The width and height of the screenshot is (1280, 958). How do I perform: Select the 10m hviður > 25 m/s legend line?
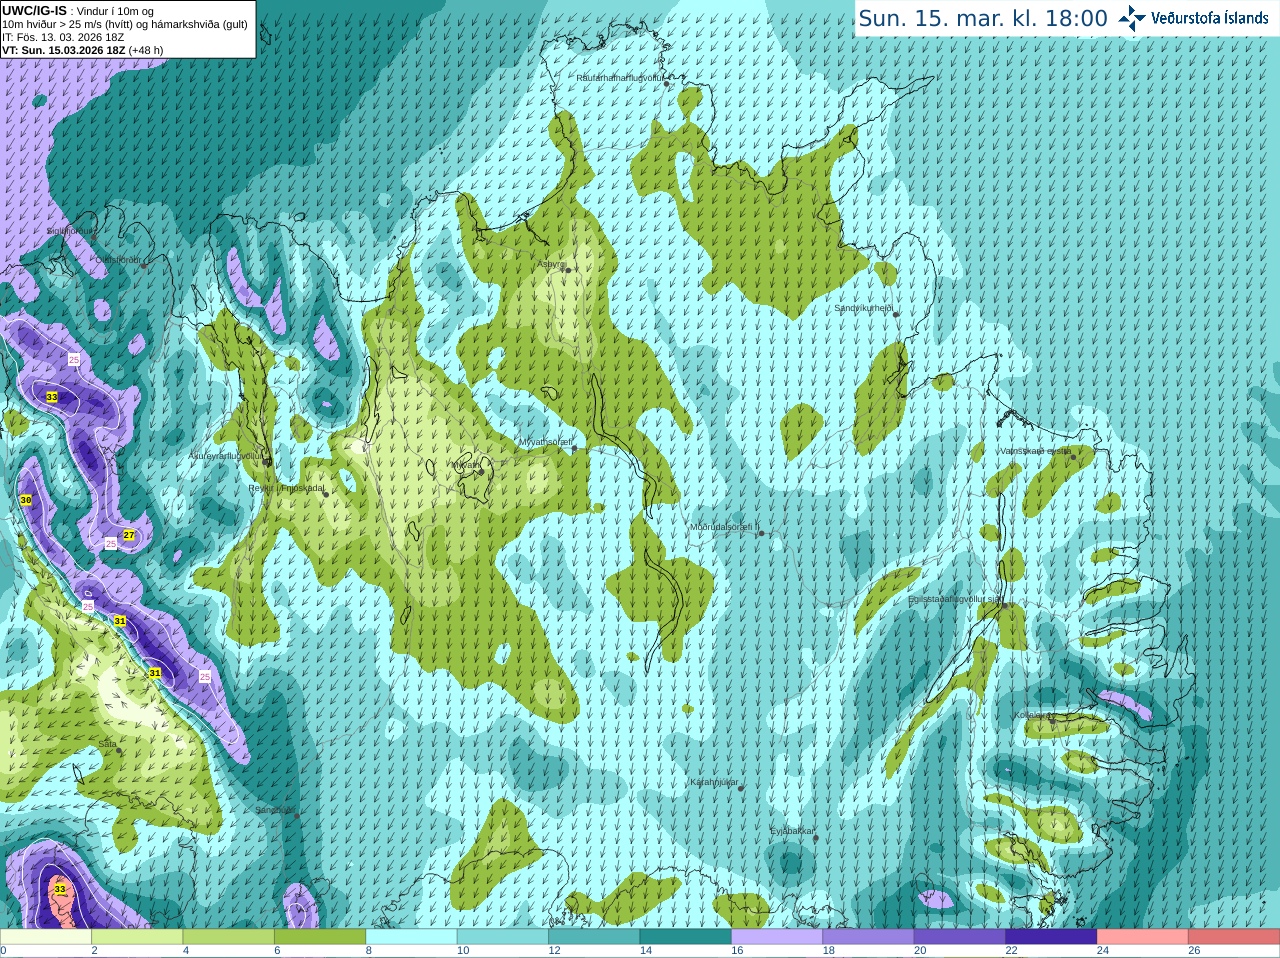[x=125, y=24]
